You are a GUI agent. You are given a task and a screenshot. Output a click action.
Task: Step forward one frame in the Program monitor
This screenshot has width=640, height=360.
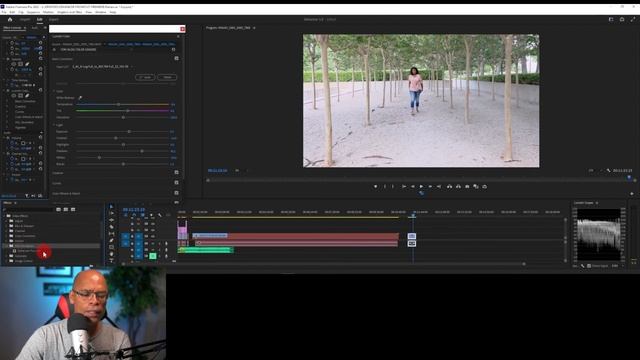coord(430,187)
